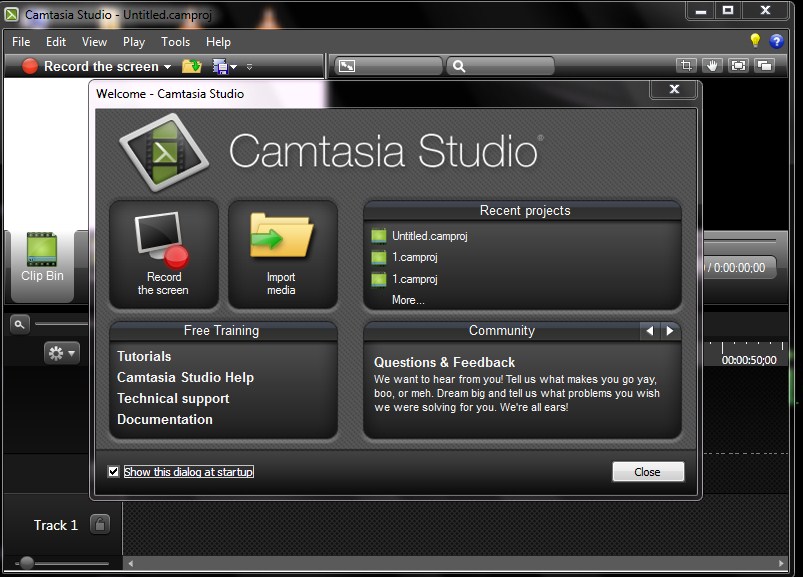Select the Crop tool in preview toolbar

coord(686,66)
